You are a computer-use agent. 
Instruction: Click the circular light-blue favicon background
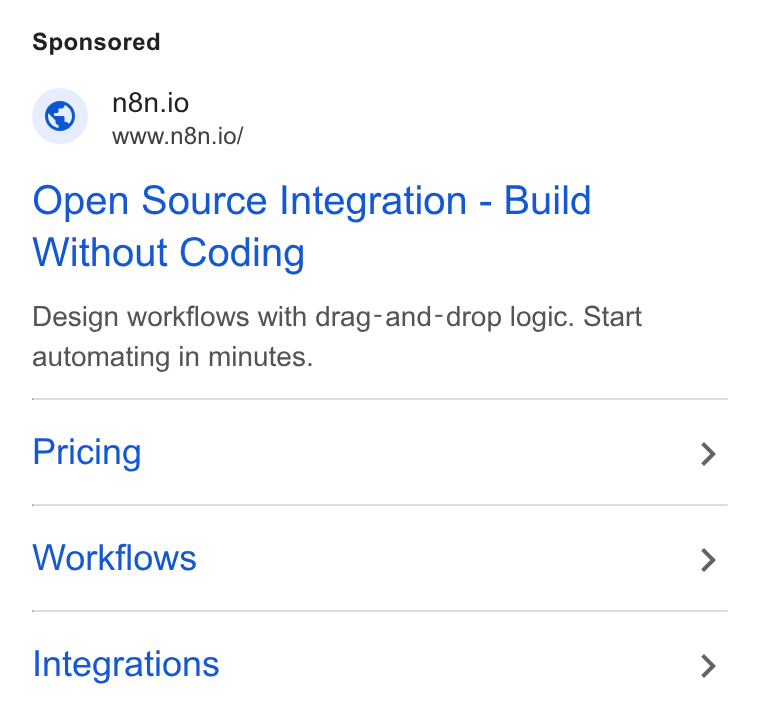60,116
